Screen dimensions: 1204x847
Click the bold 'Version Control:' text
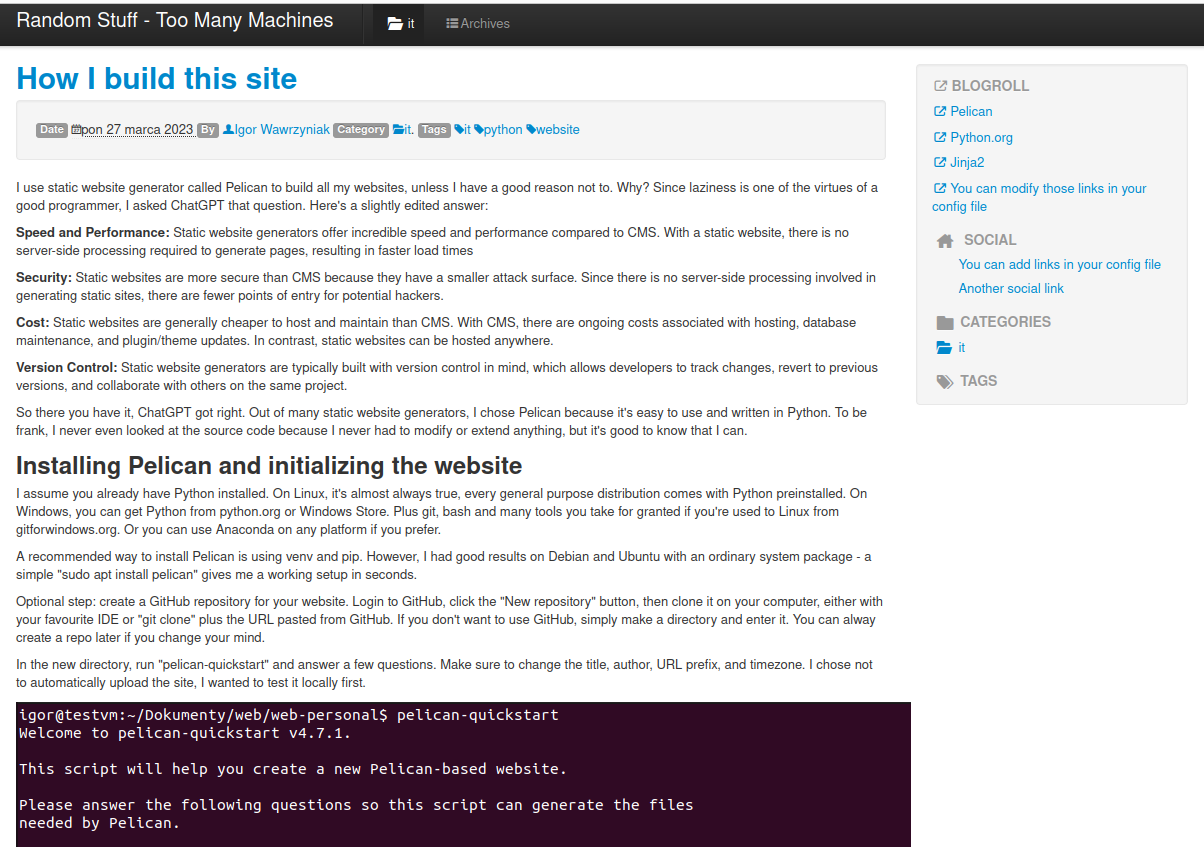[x=67, y=368]
